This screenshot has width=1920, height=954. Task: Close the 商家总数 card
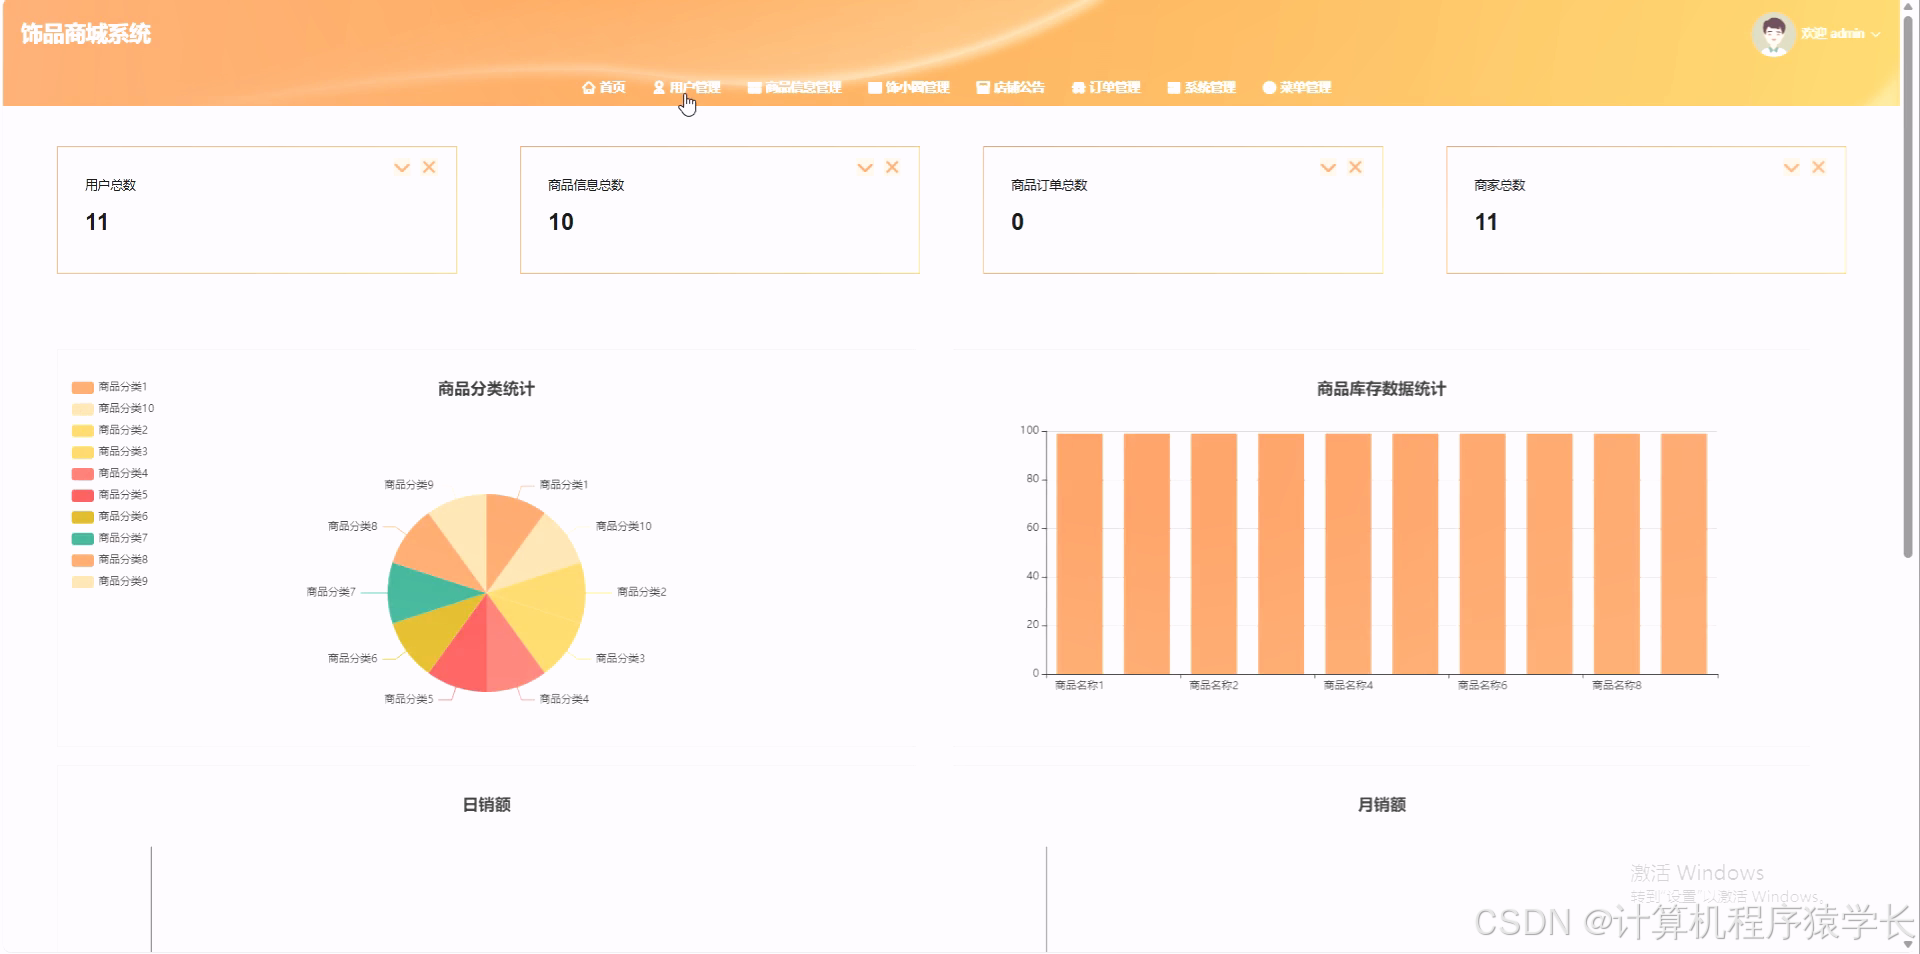(1818, 167)
